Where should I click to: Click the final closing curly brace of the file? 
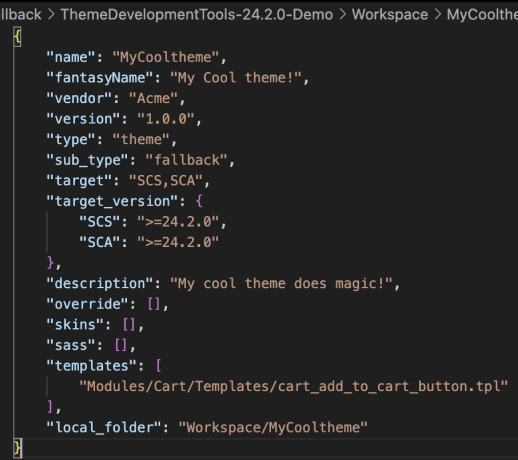coord(17,448)
